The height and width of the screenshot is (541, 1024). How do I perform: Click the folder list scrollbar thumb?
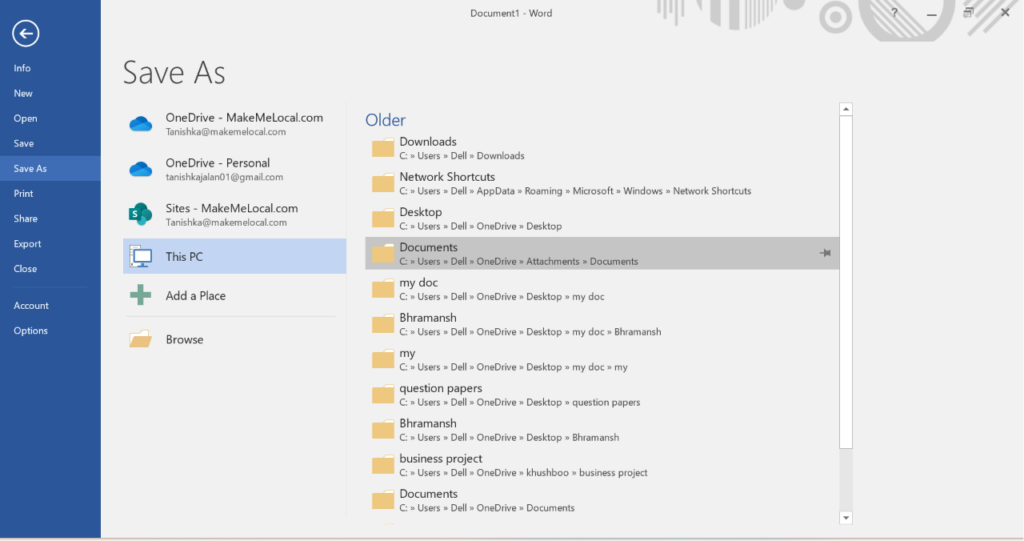pos(846,282)
